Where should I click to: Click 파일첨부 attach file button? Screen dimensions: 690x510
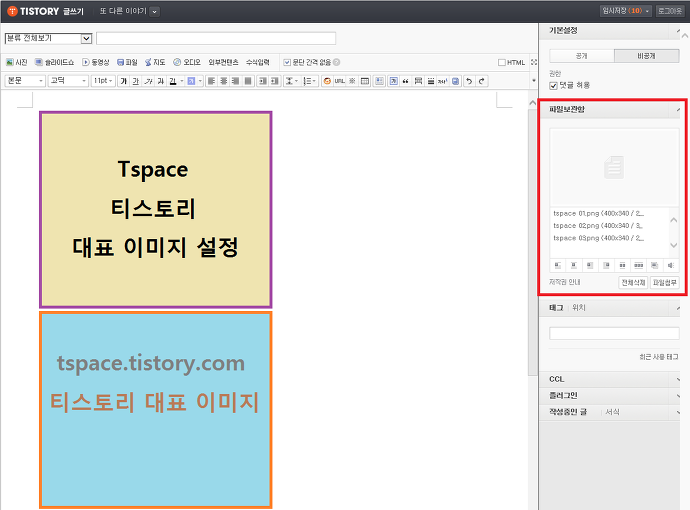[x=664, y=283]
